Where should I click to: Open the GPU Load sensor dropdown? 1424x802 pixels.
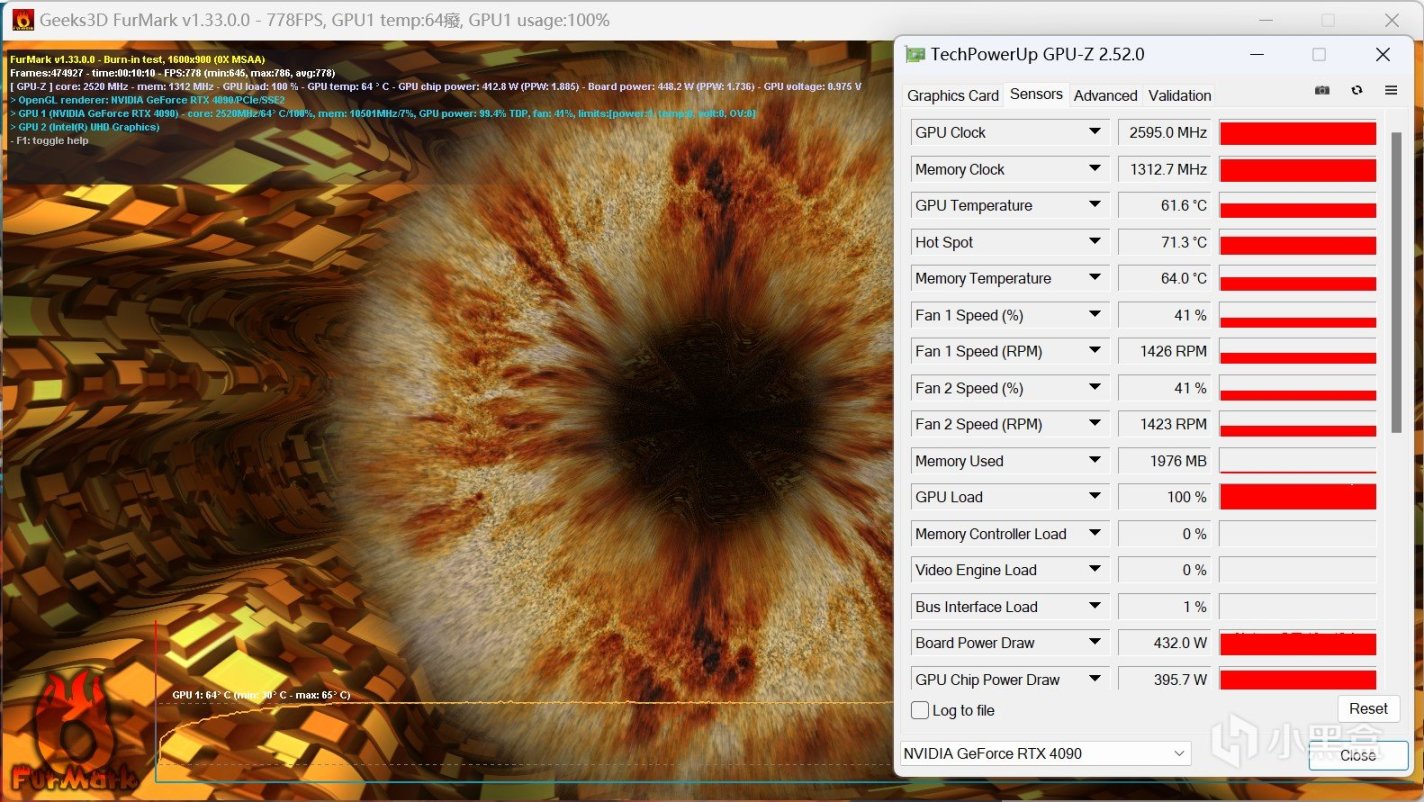tap(1095, 497)
